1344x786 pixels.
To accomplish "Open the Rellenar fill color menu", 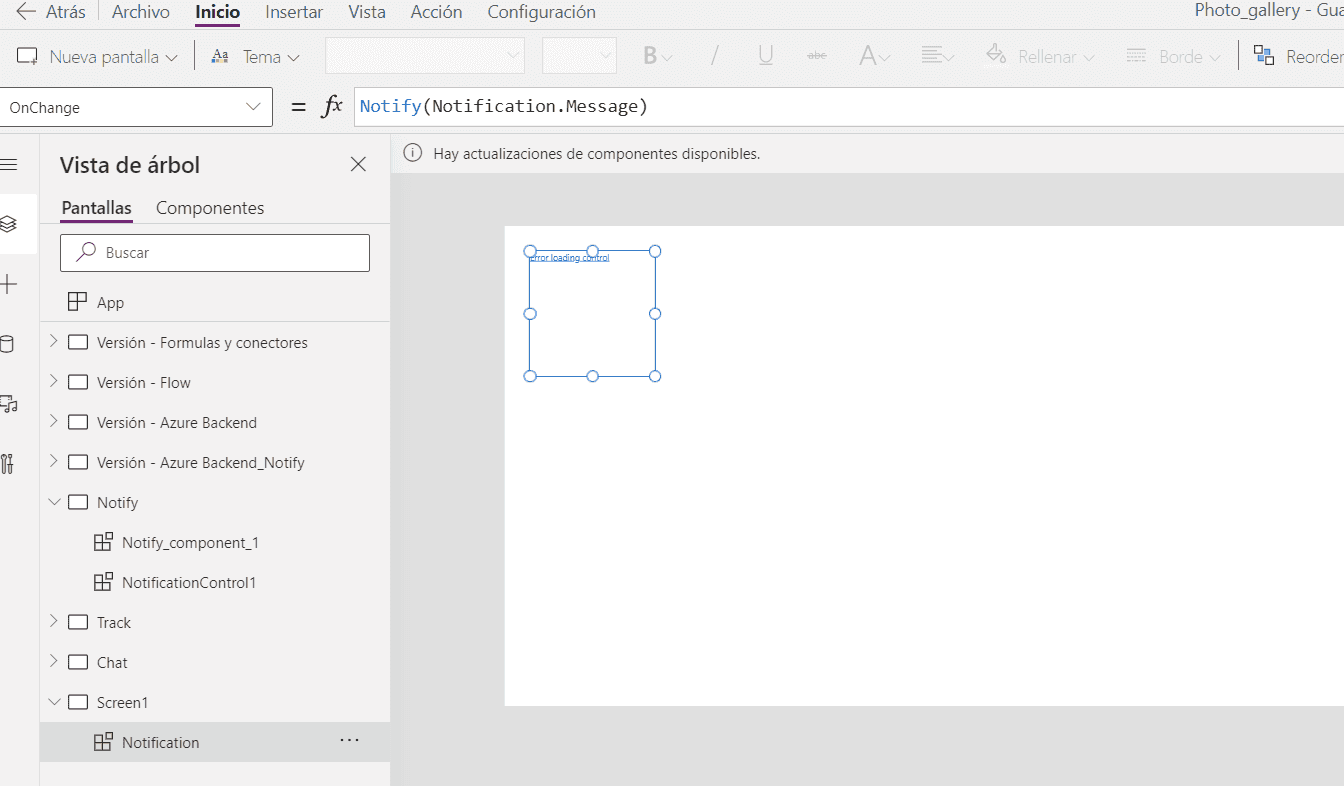I will (x=1039, y=56).
